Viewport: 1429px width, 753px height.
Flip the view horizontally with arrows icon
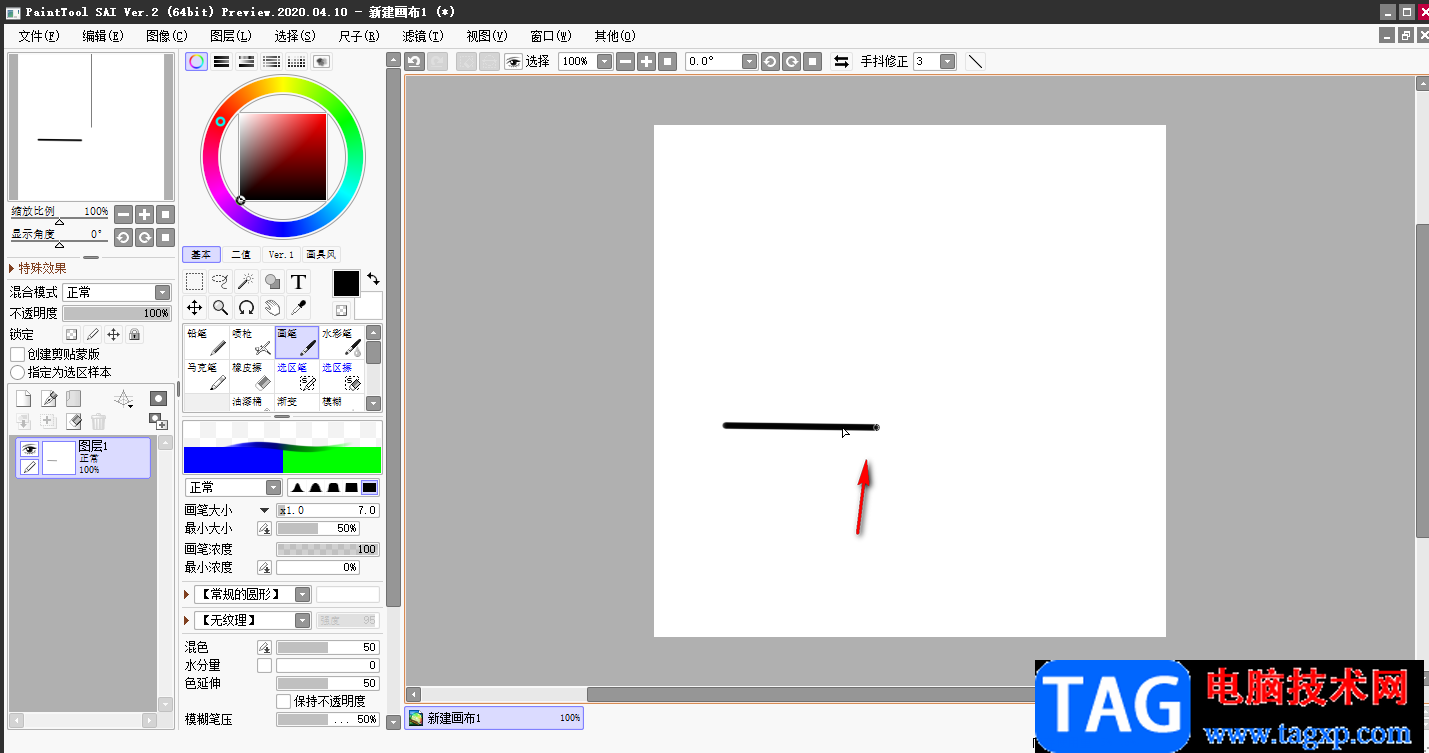coord(842,61)
